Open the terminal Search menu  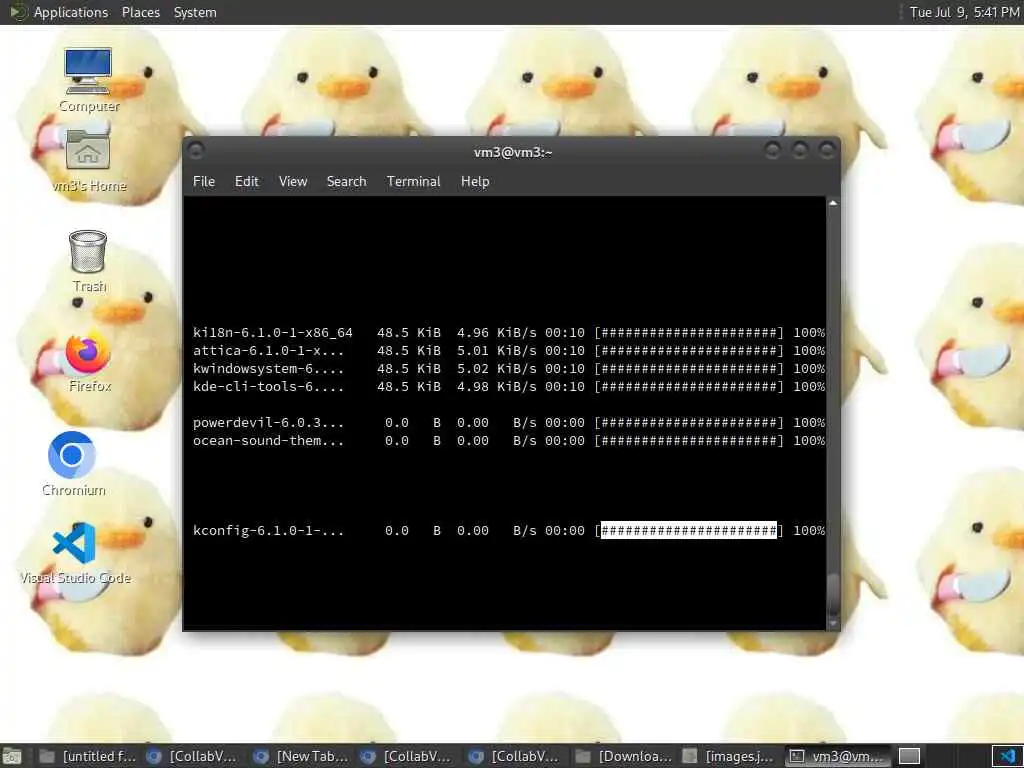pos(346,182)
